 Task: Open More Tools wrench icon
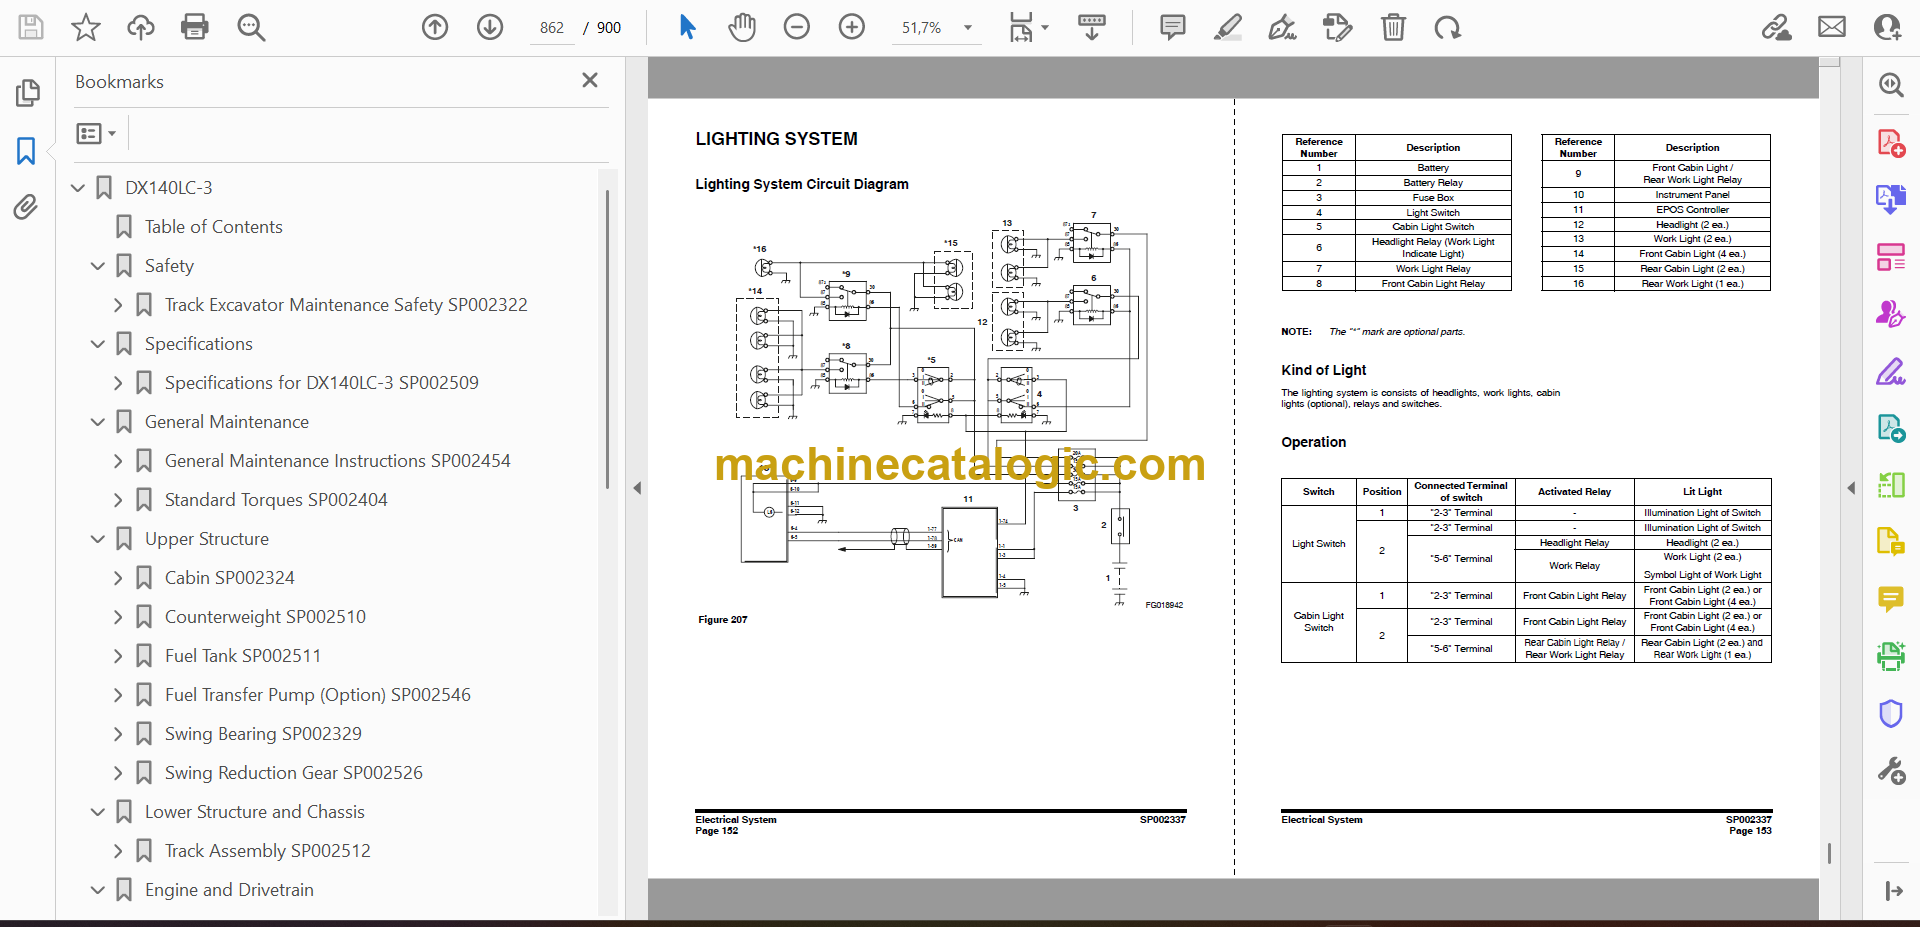click(1891, 770)
